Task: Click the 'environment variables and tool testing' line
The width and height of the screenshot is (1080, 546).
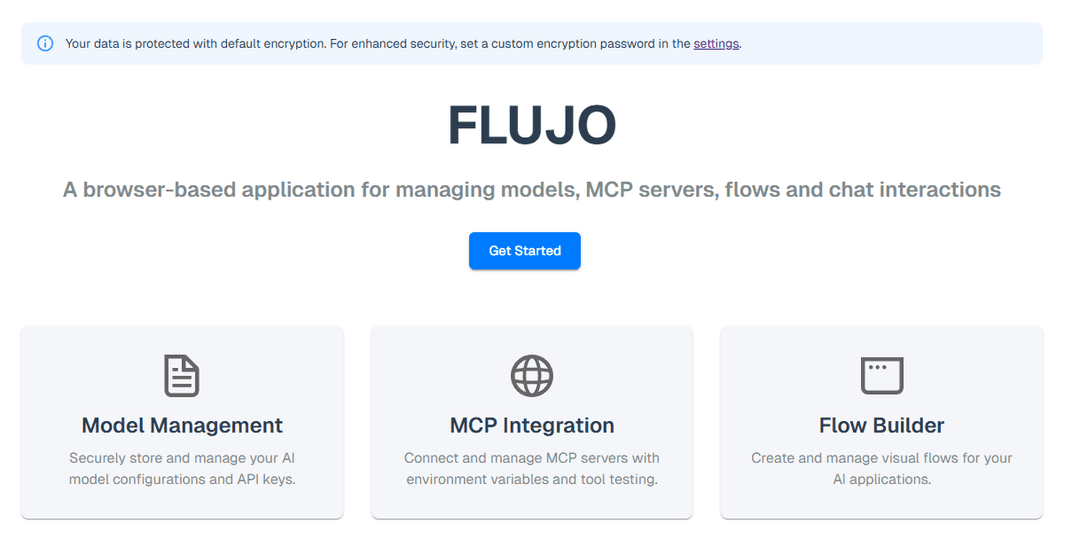Action: 532,479
